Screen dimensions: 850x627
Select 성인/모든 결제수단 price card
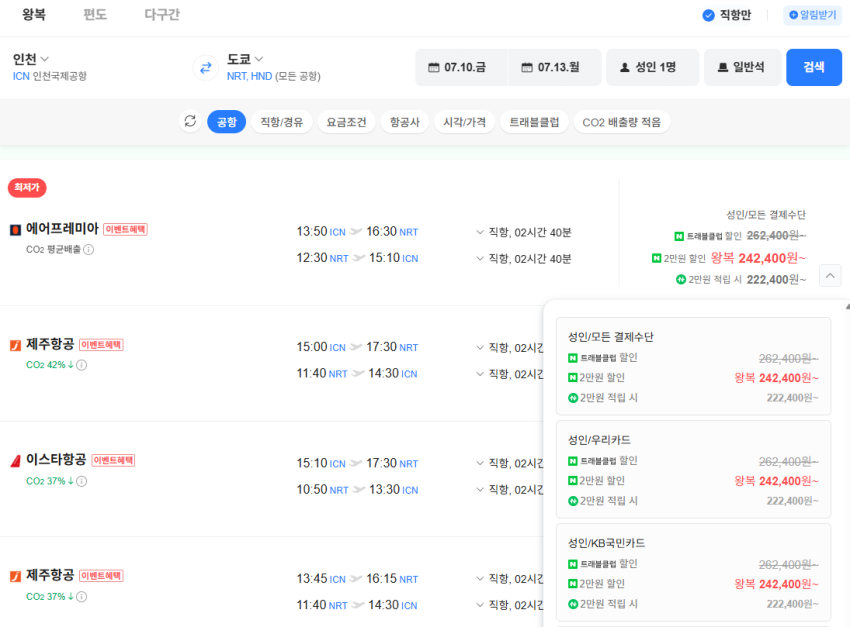coord(693,366)
